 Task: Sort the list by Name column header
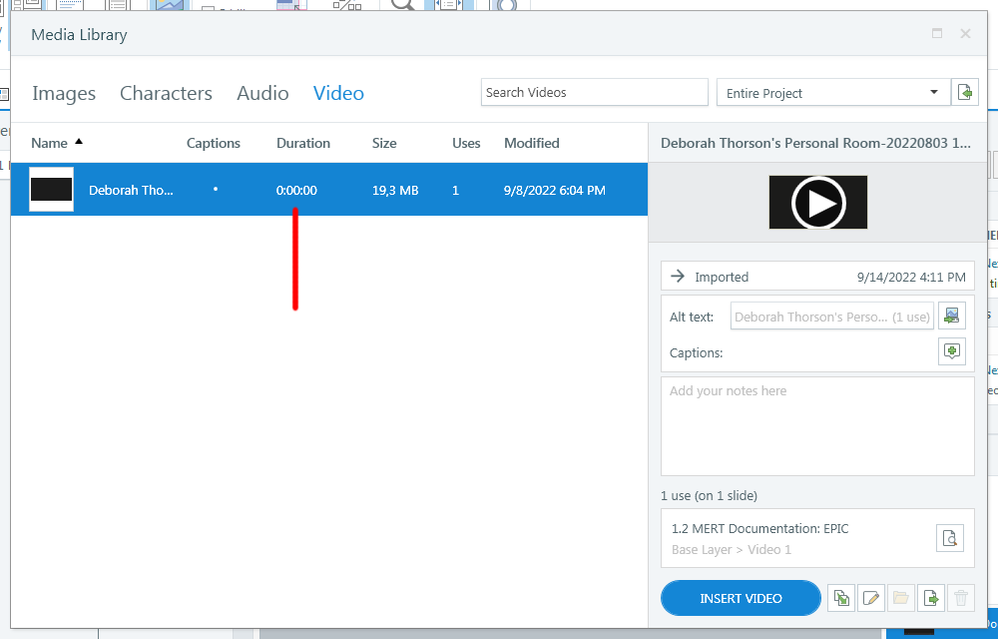pyautogui.click(x=50, y=143)
